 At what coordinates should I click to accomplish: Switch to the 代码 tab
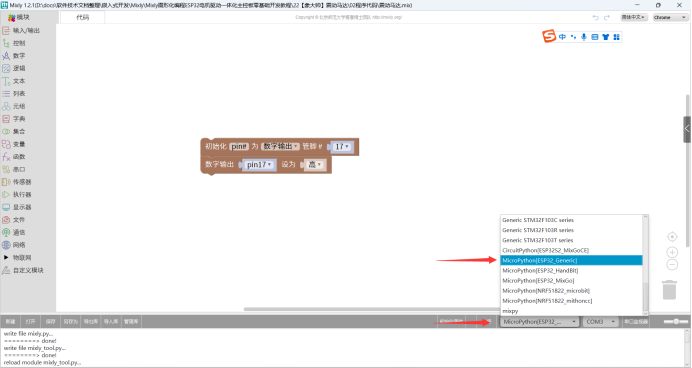point(83,17)
